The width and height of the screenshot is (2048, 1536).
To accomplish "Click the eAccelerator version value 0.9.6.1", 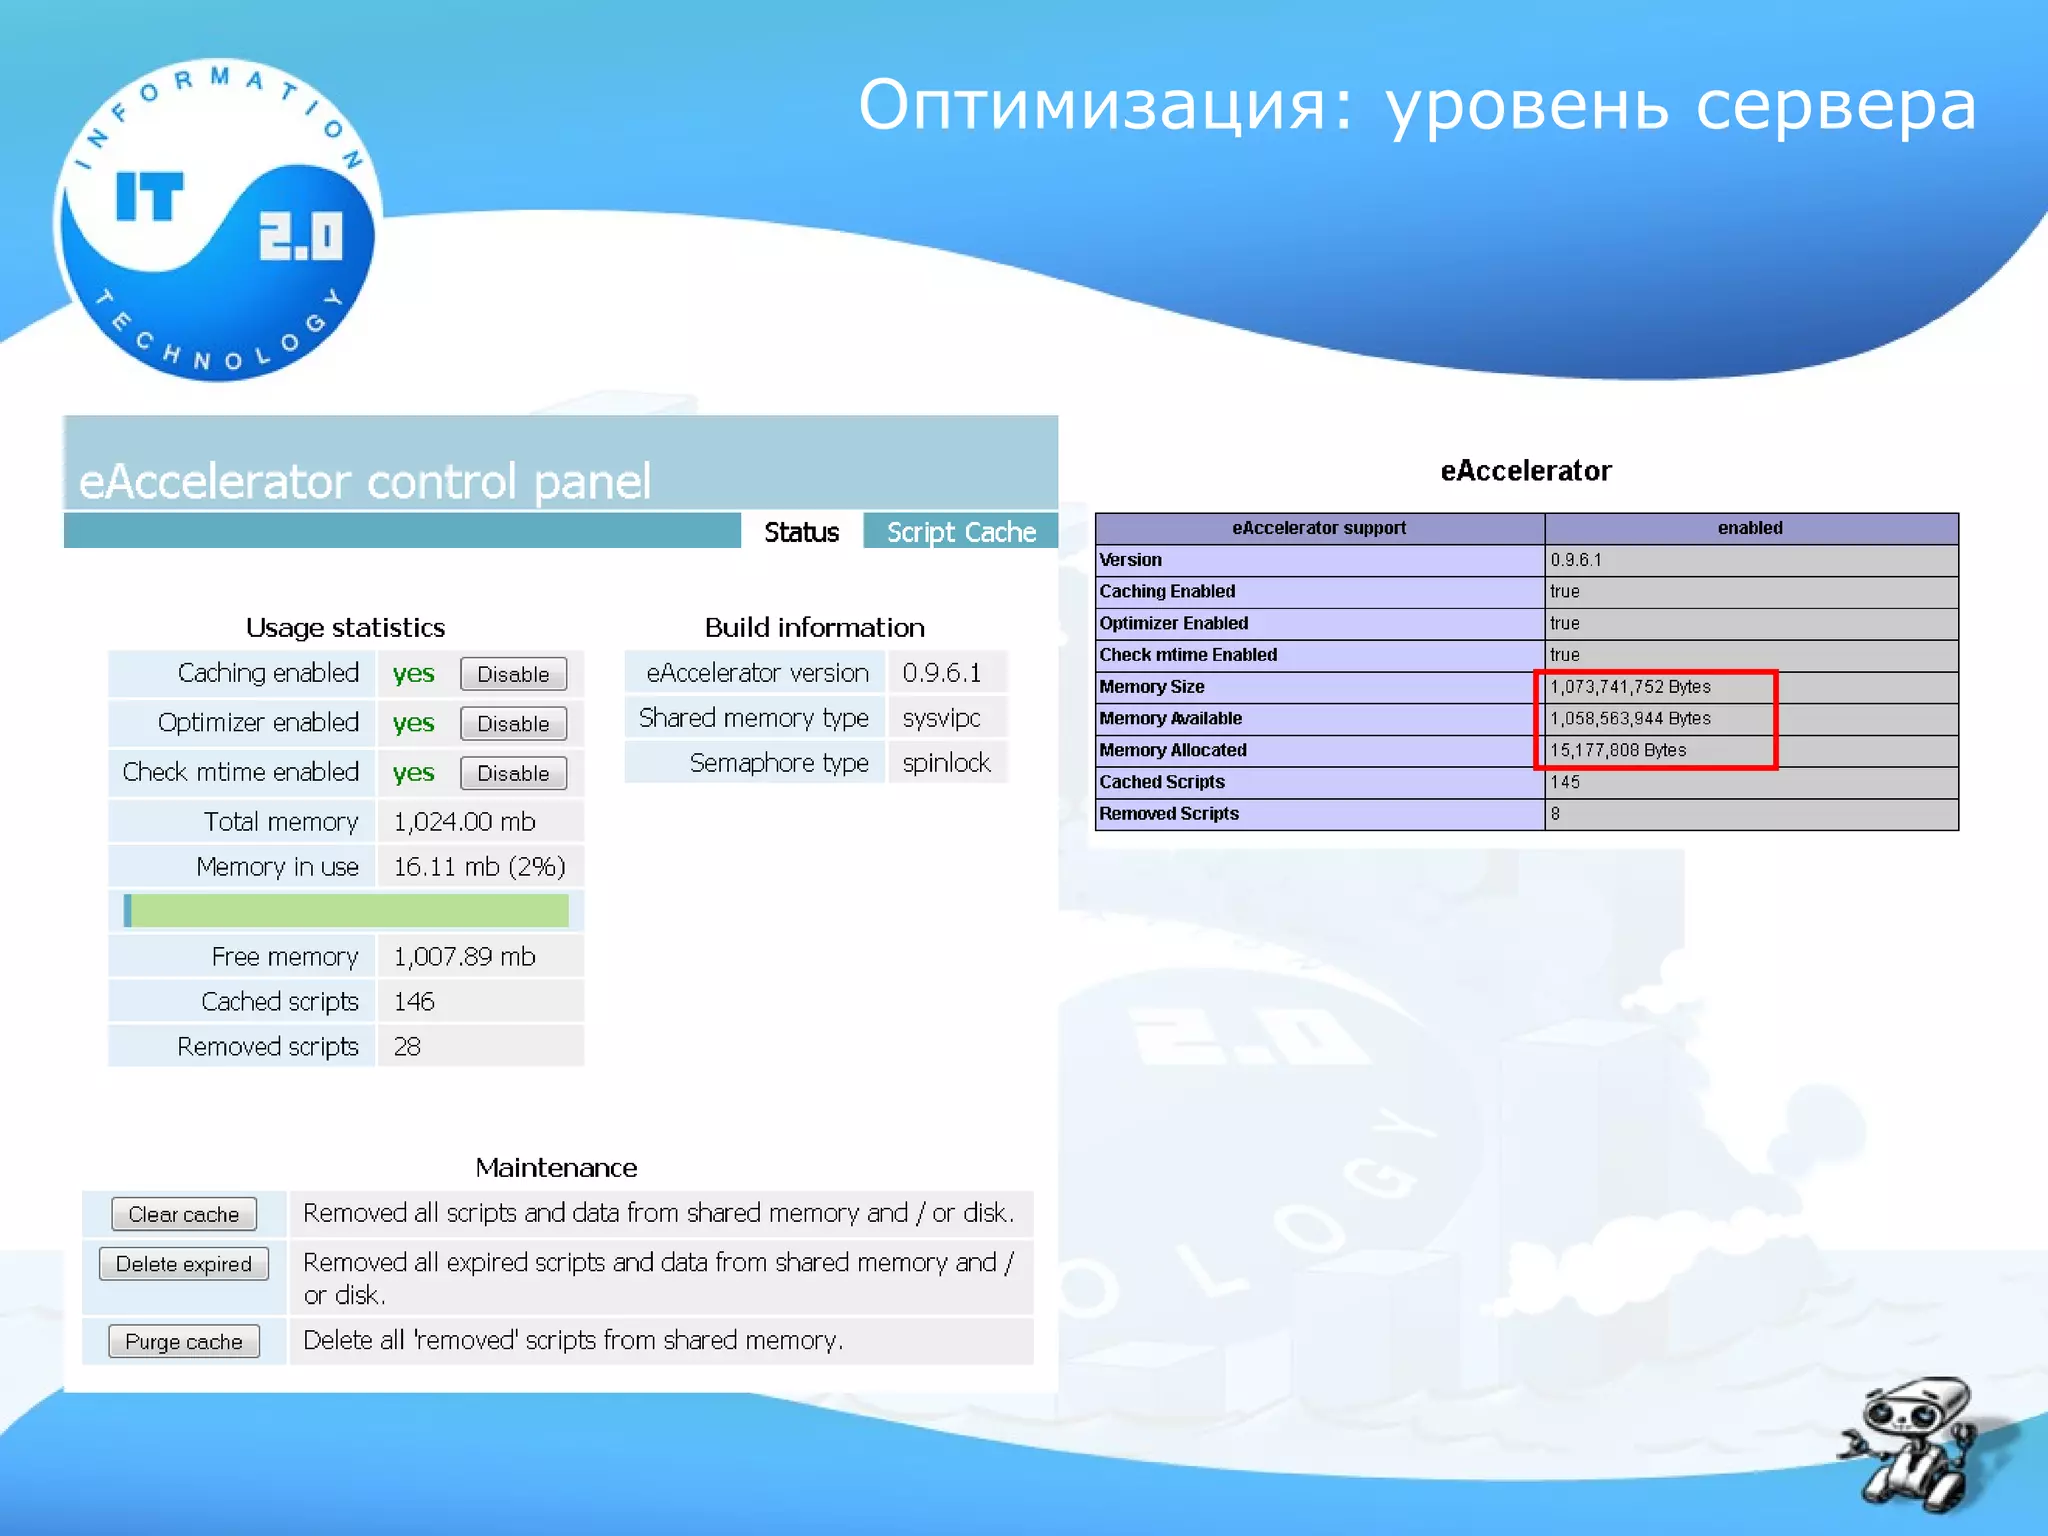I will point(941,673).
